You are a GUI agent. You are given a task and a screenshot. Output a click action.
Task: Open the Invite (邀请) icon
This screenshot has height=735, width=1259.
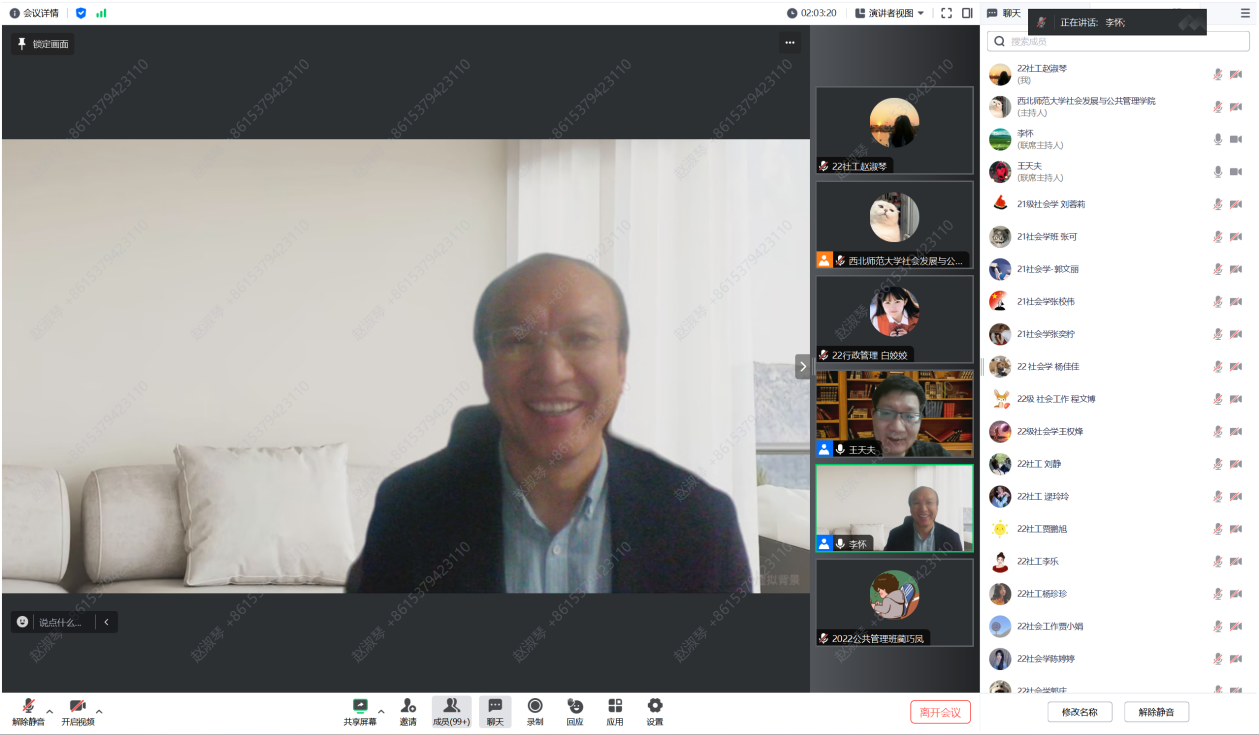tap(408, 706)
